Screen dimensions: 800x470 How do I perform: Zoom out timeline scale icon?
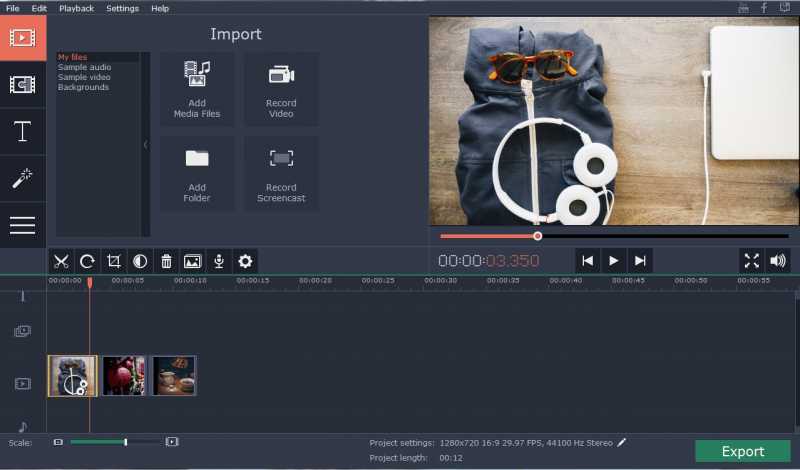[x=58, y=442]
